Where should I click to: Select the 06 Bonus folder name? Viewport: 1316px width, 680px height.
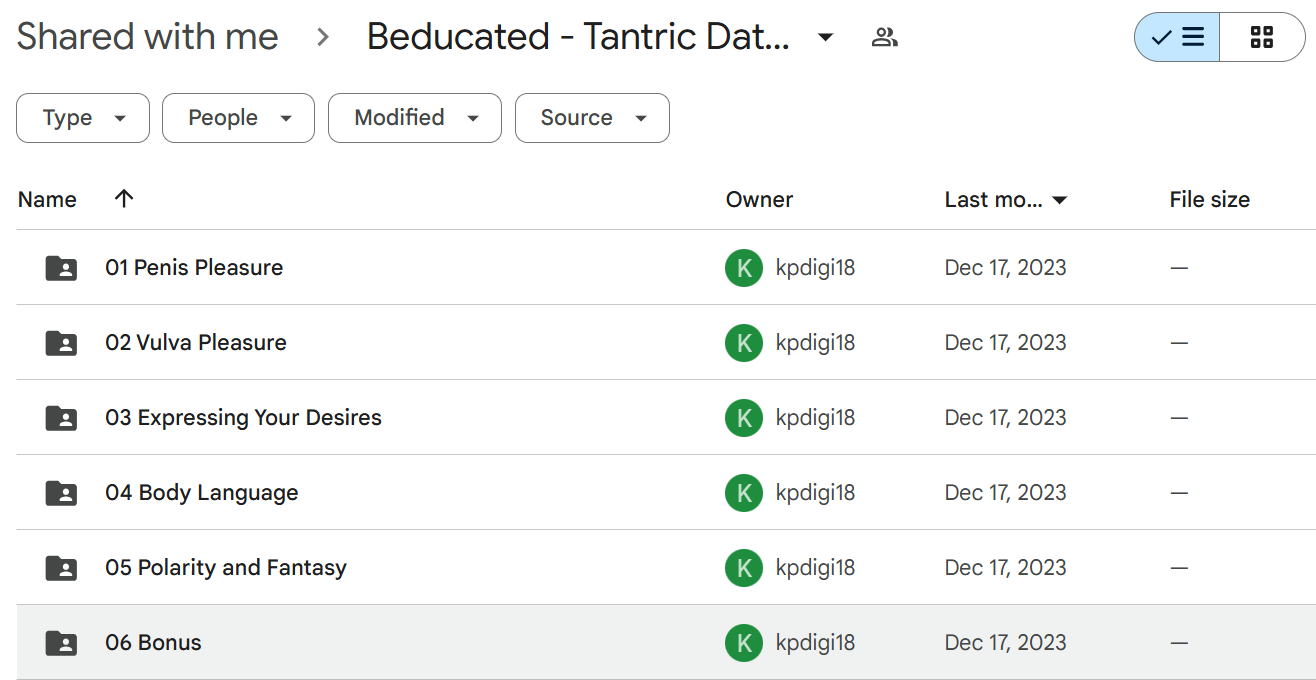click(153, 643)
